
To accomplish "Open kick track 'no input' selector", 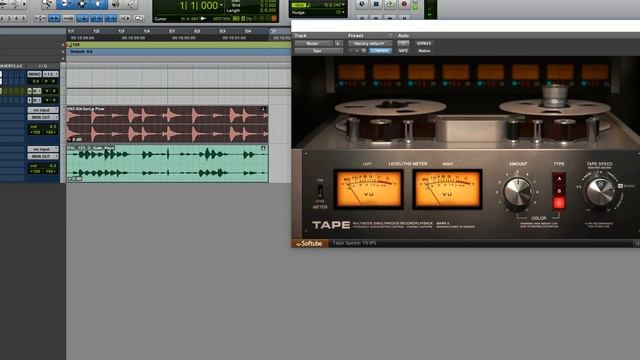I will [x=43, y=110].
